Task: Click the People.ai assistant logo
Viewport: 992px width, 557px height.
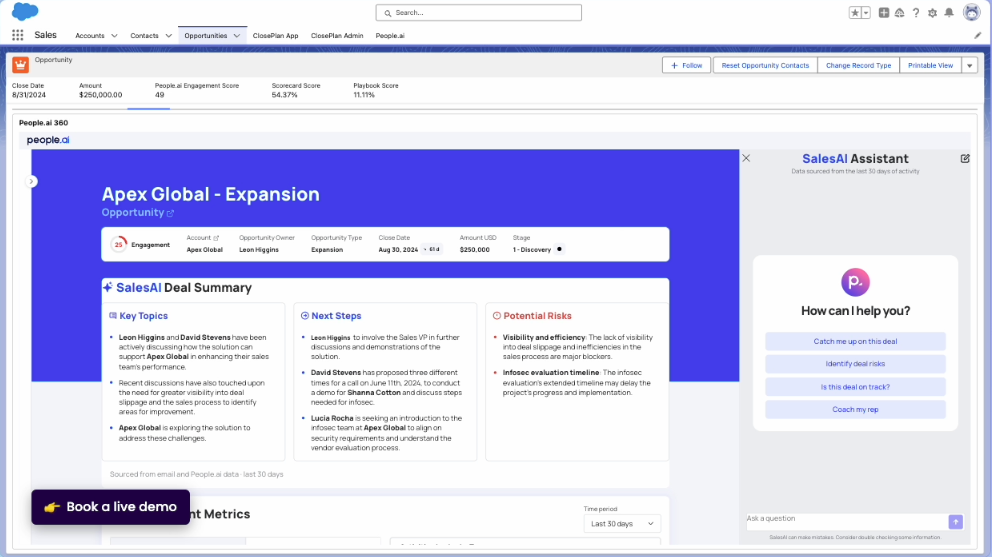Action: point(855,282)
